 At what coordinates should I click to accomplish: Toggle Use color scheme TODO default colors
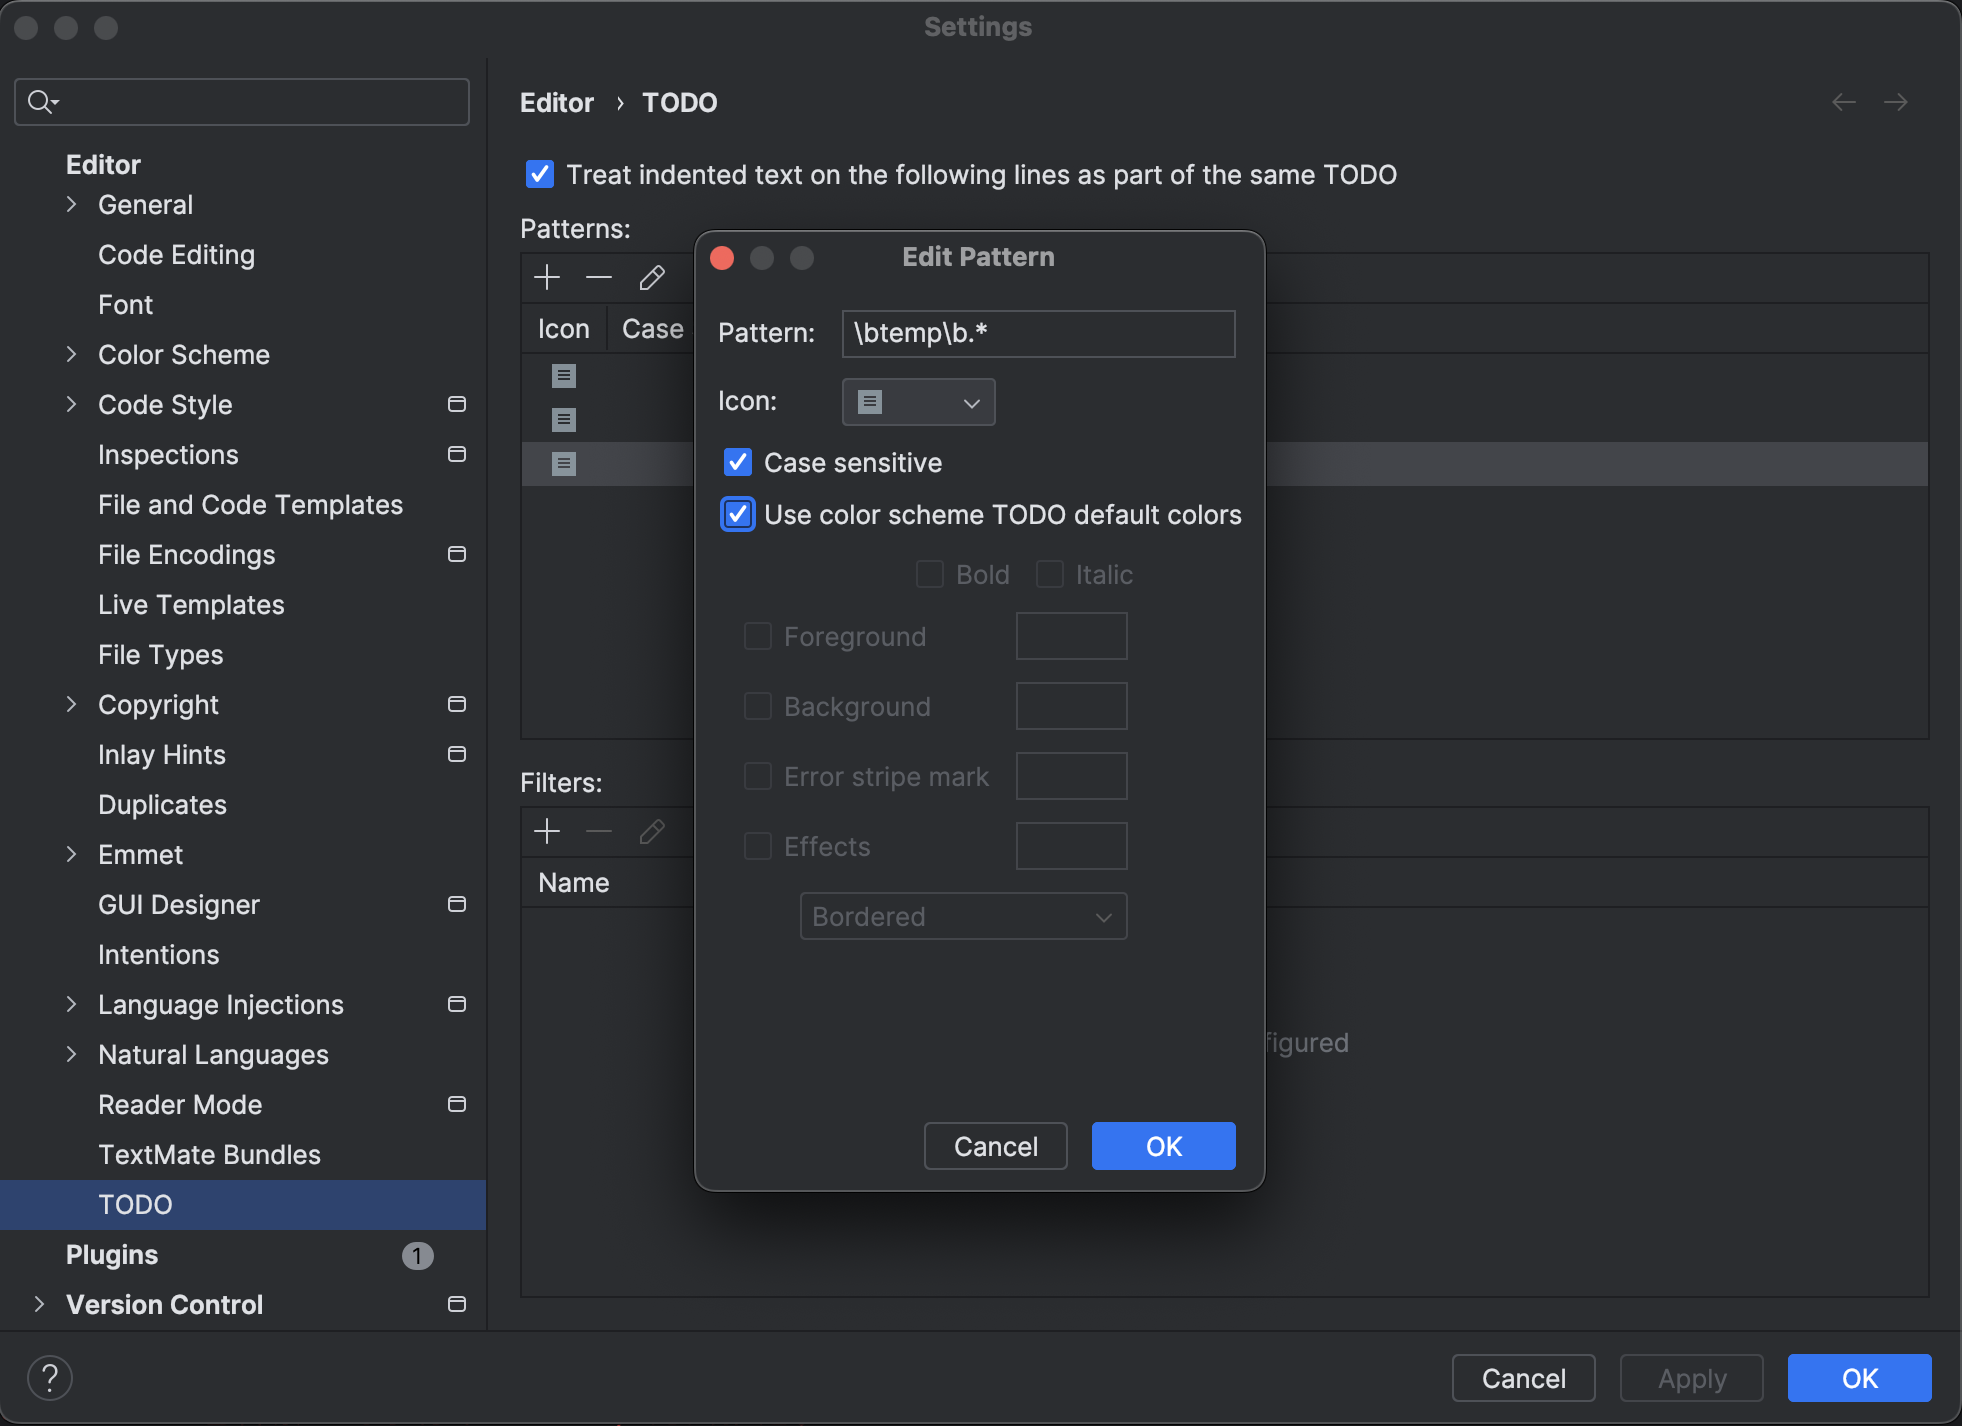738,514
